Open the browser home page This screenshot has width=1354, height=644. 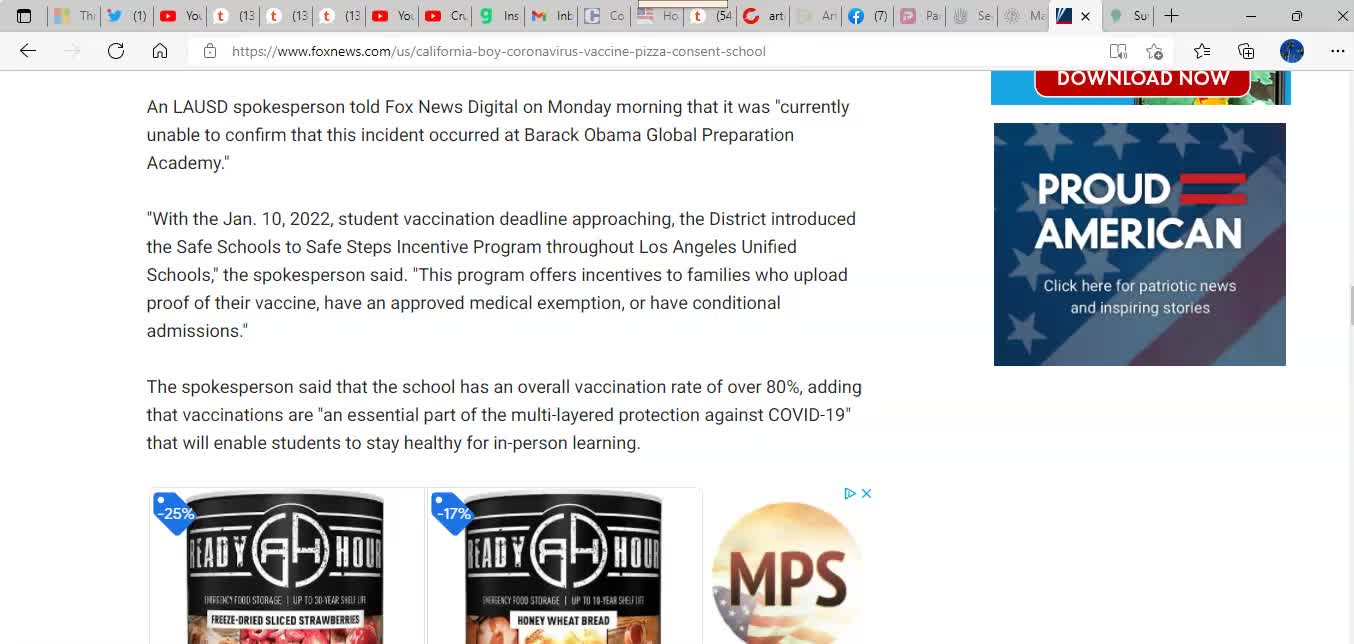coord(160,51)
